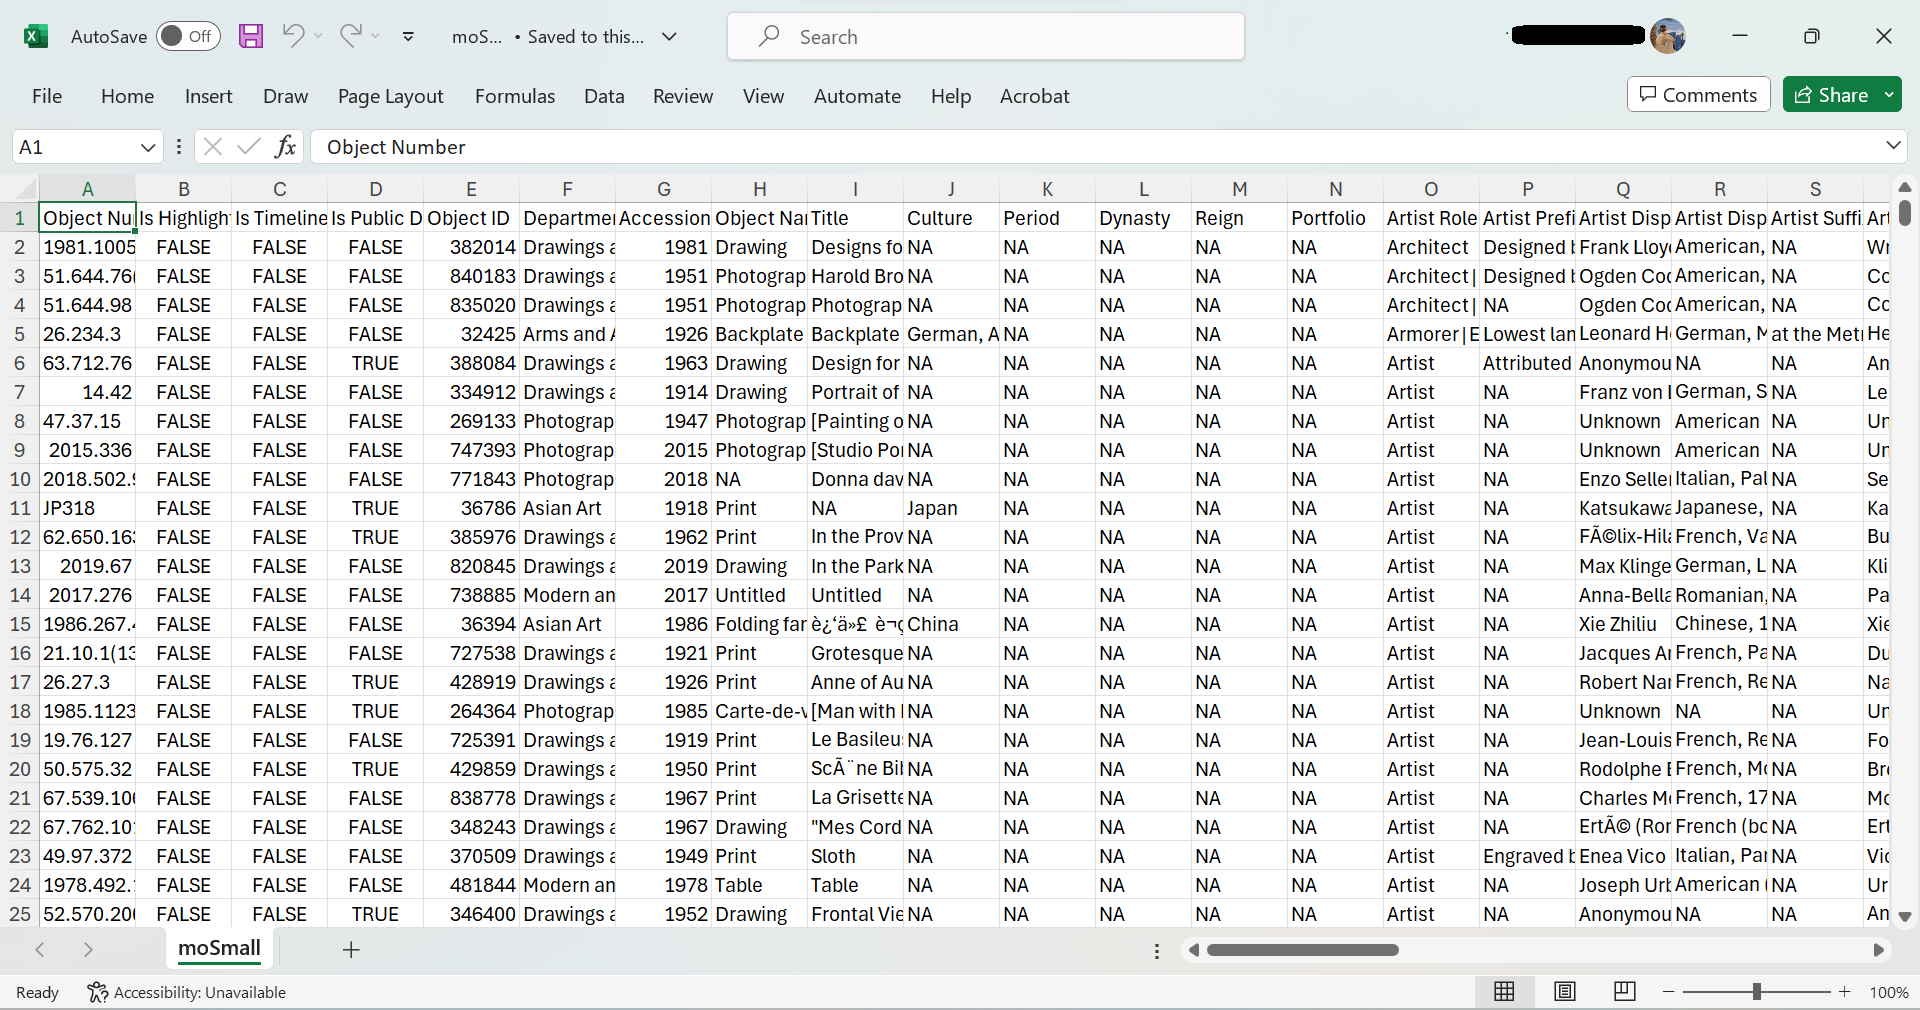Click the Undo arrow icon

point(292,36)
